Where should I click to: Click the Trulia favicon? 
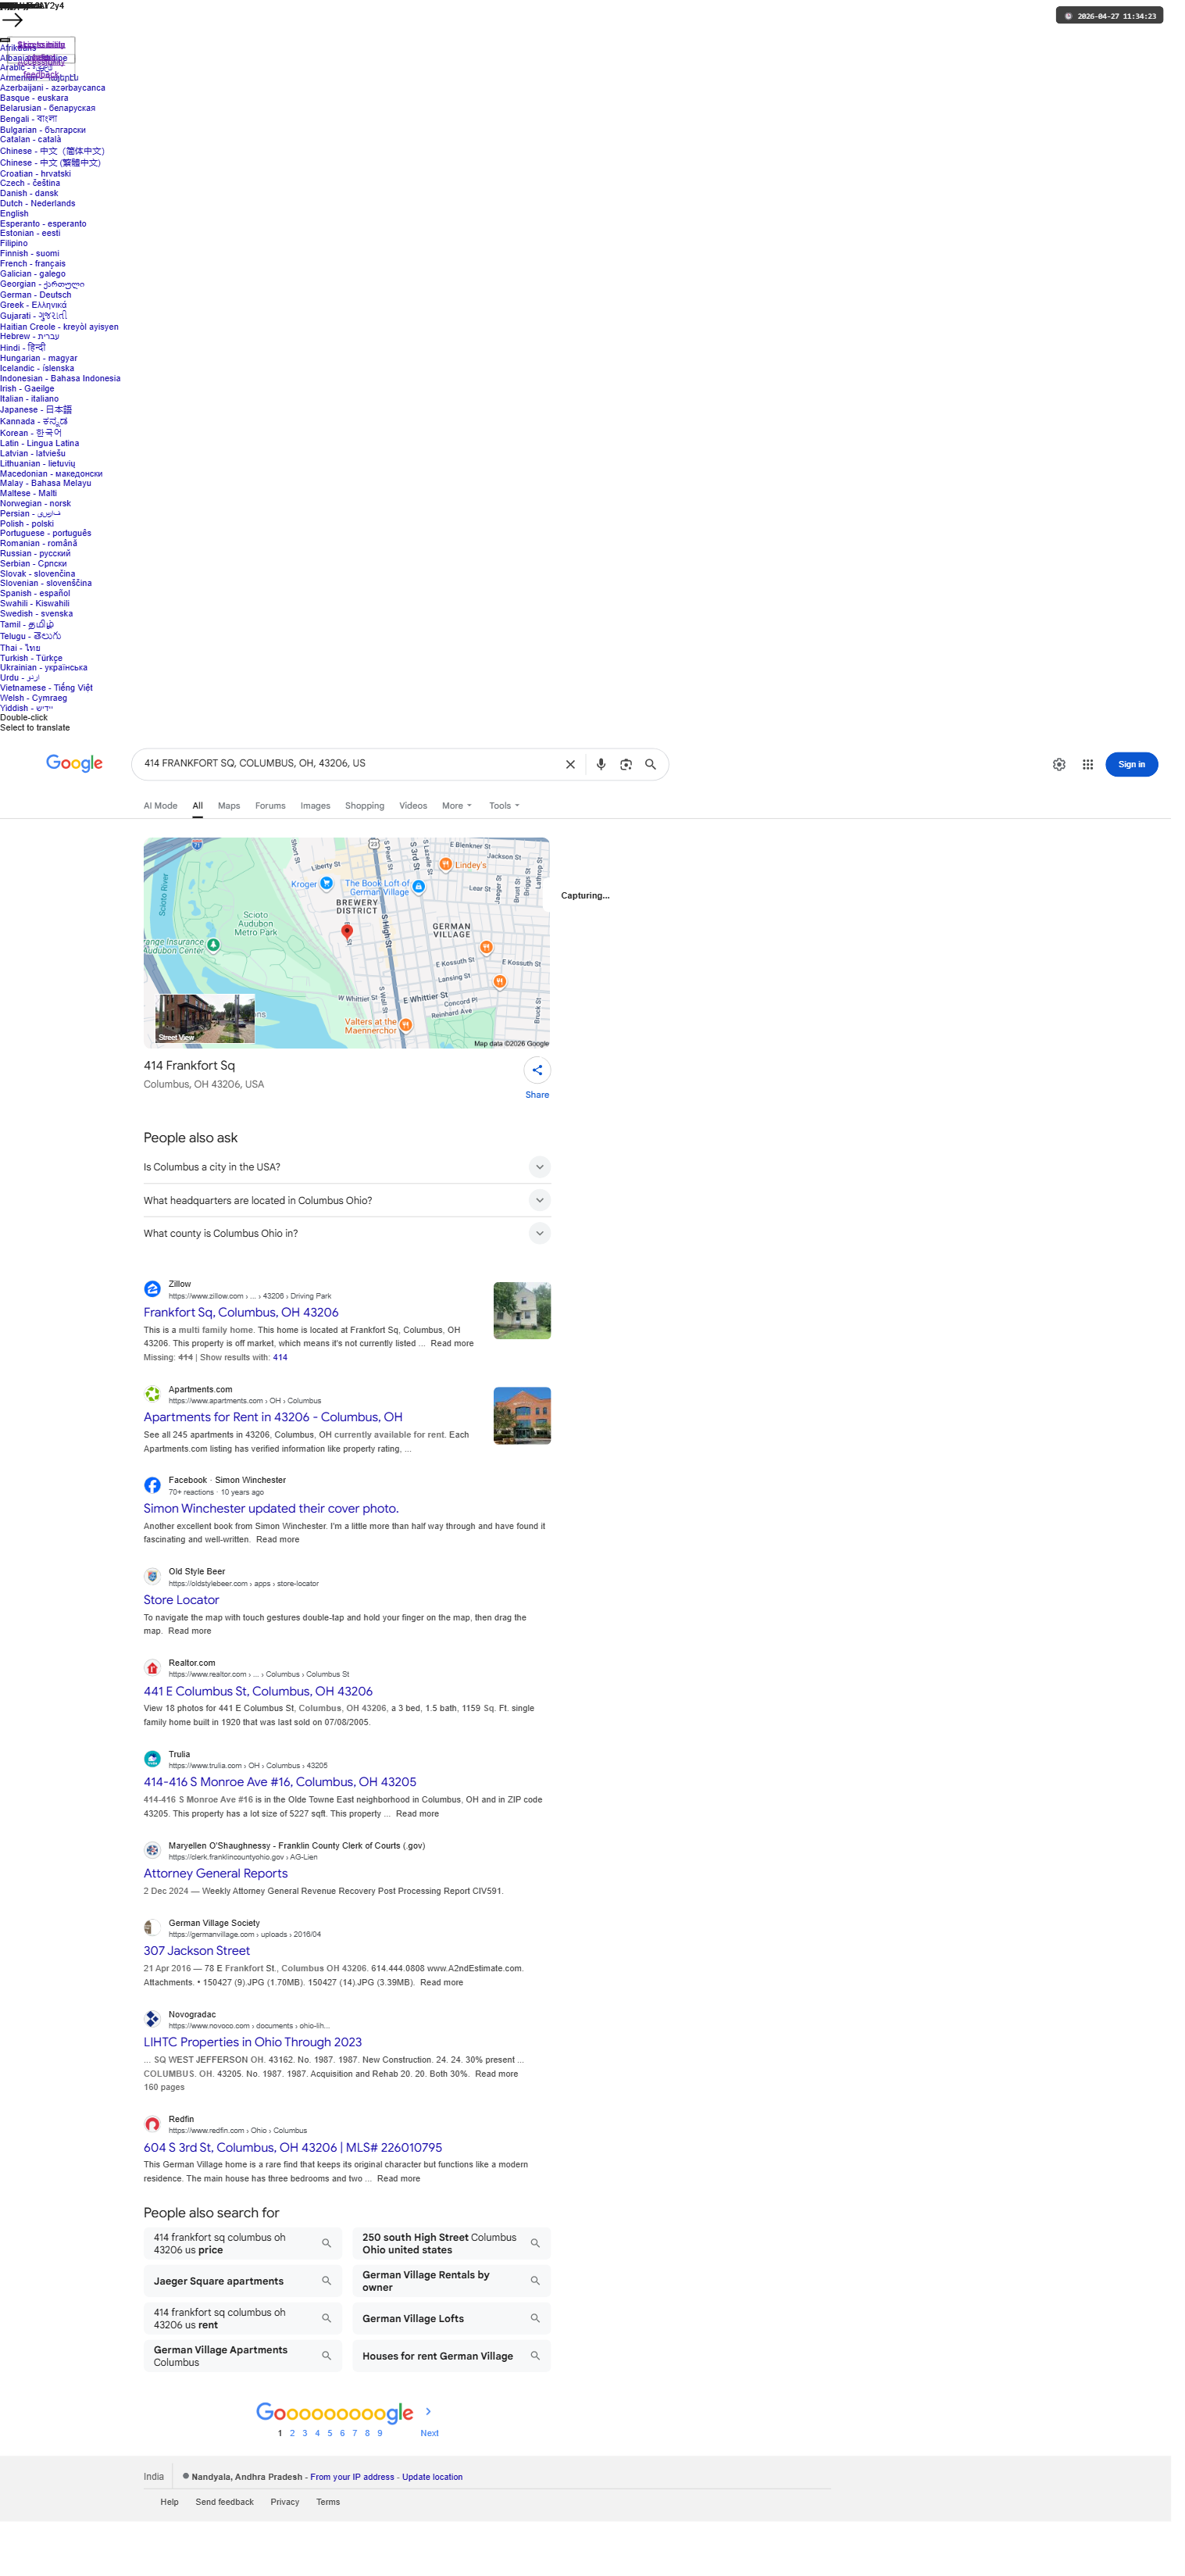point(152,1760)
